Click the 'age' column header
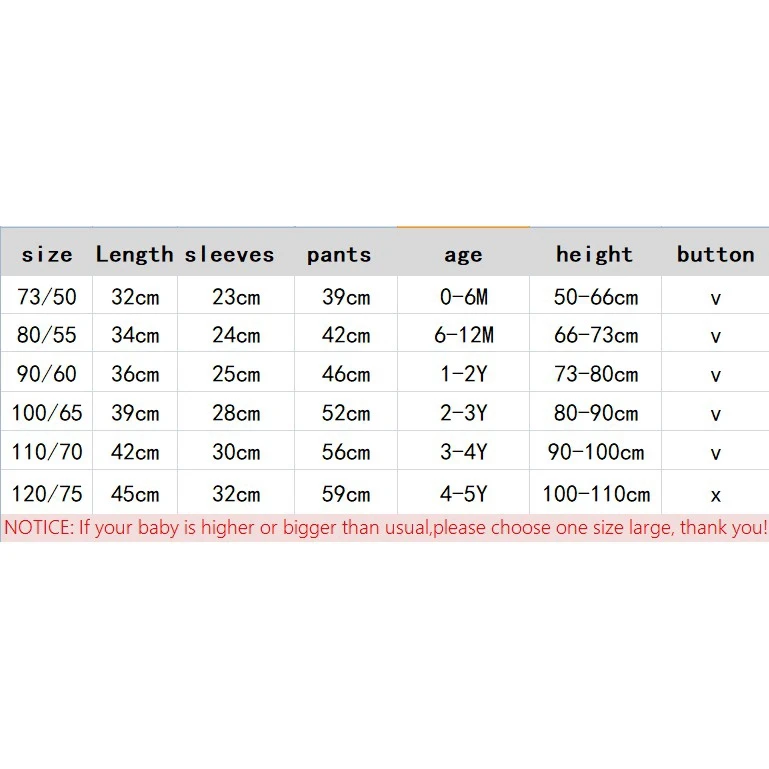Viewport: 769px width, 769px height. tap(463, 256)
